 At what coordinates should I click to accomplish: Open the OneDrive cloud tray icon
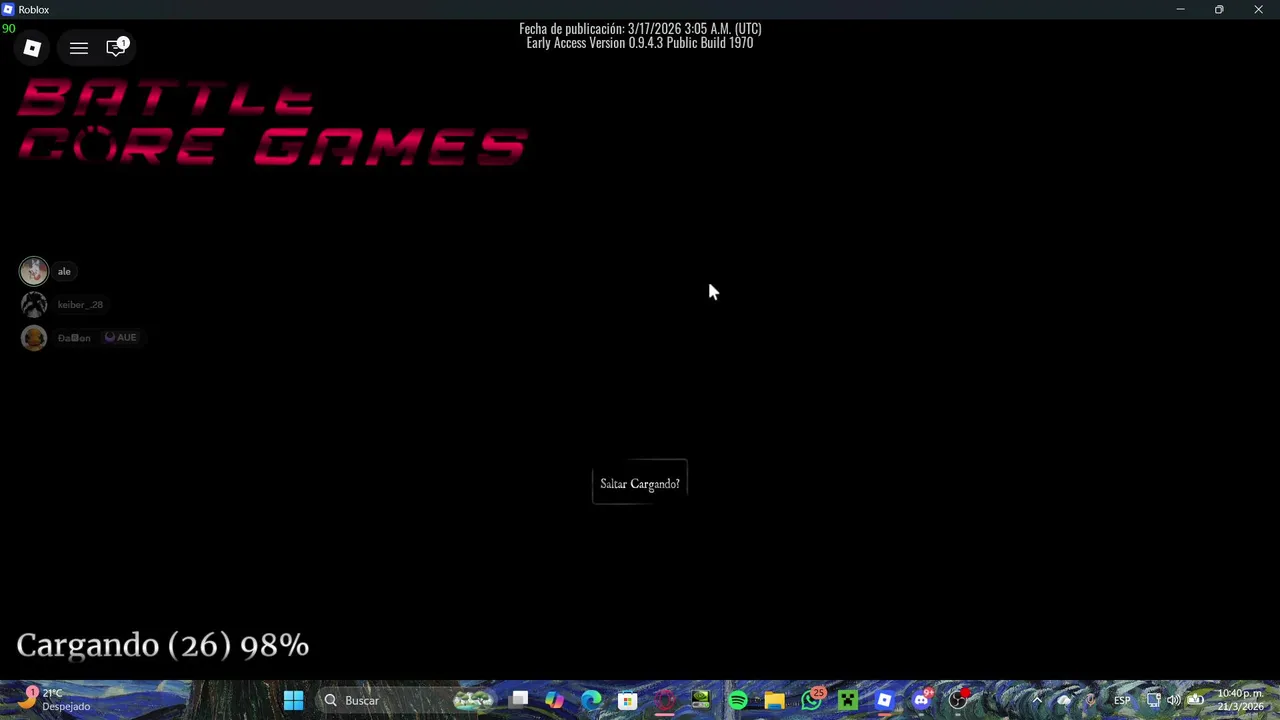coord(1064,700)
